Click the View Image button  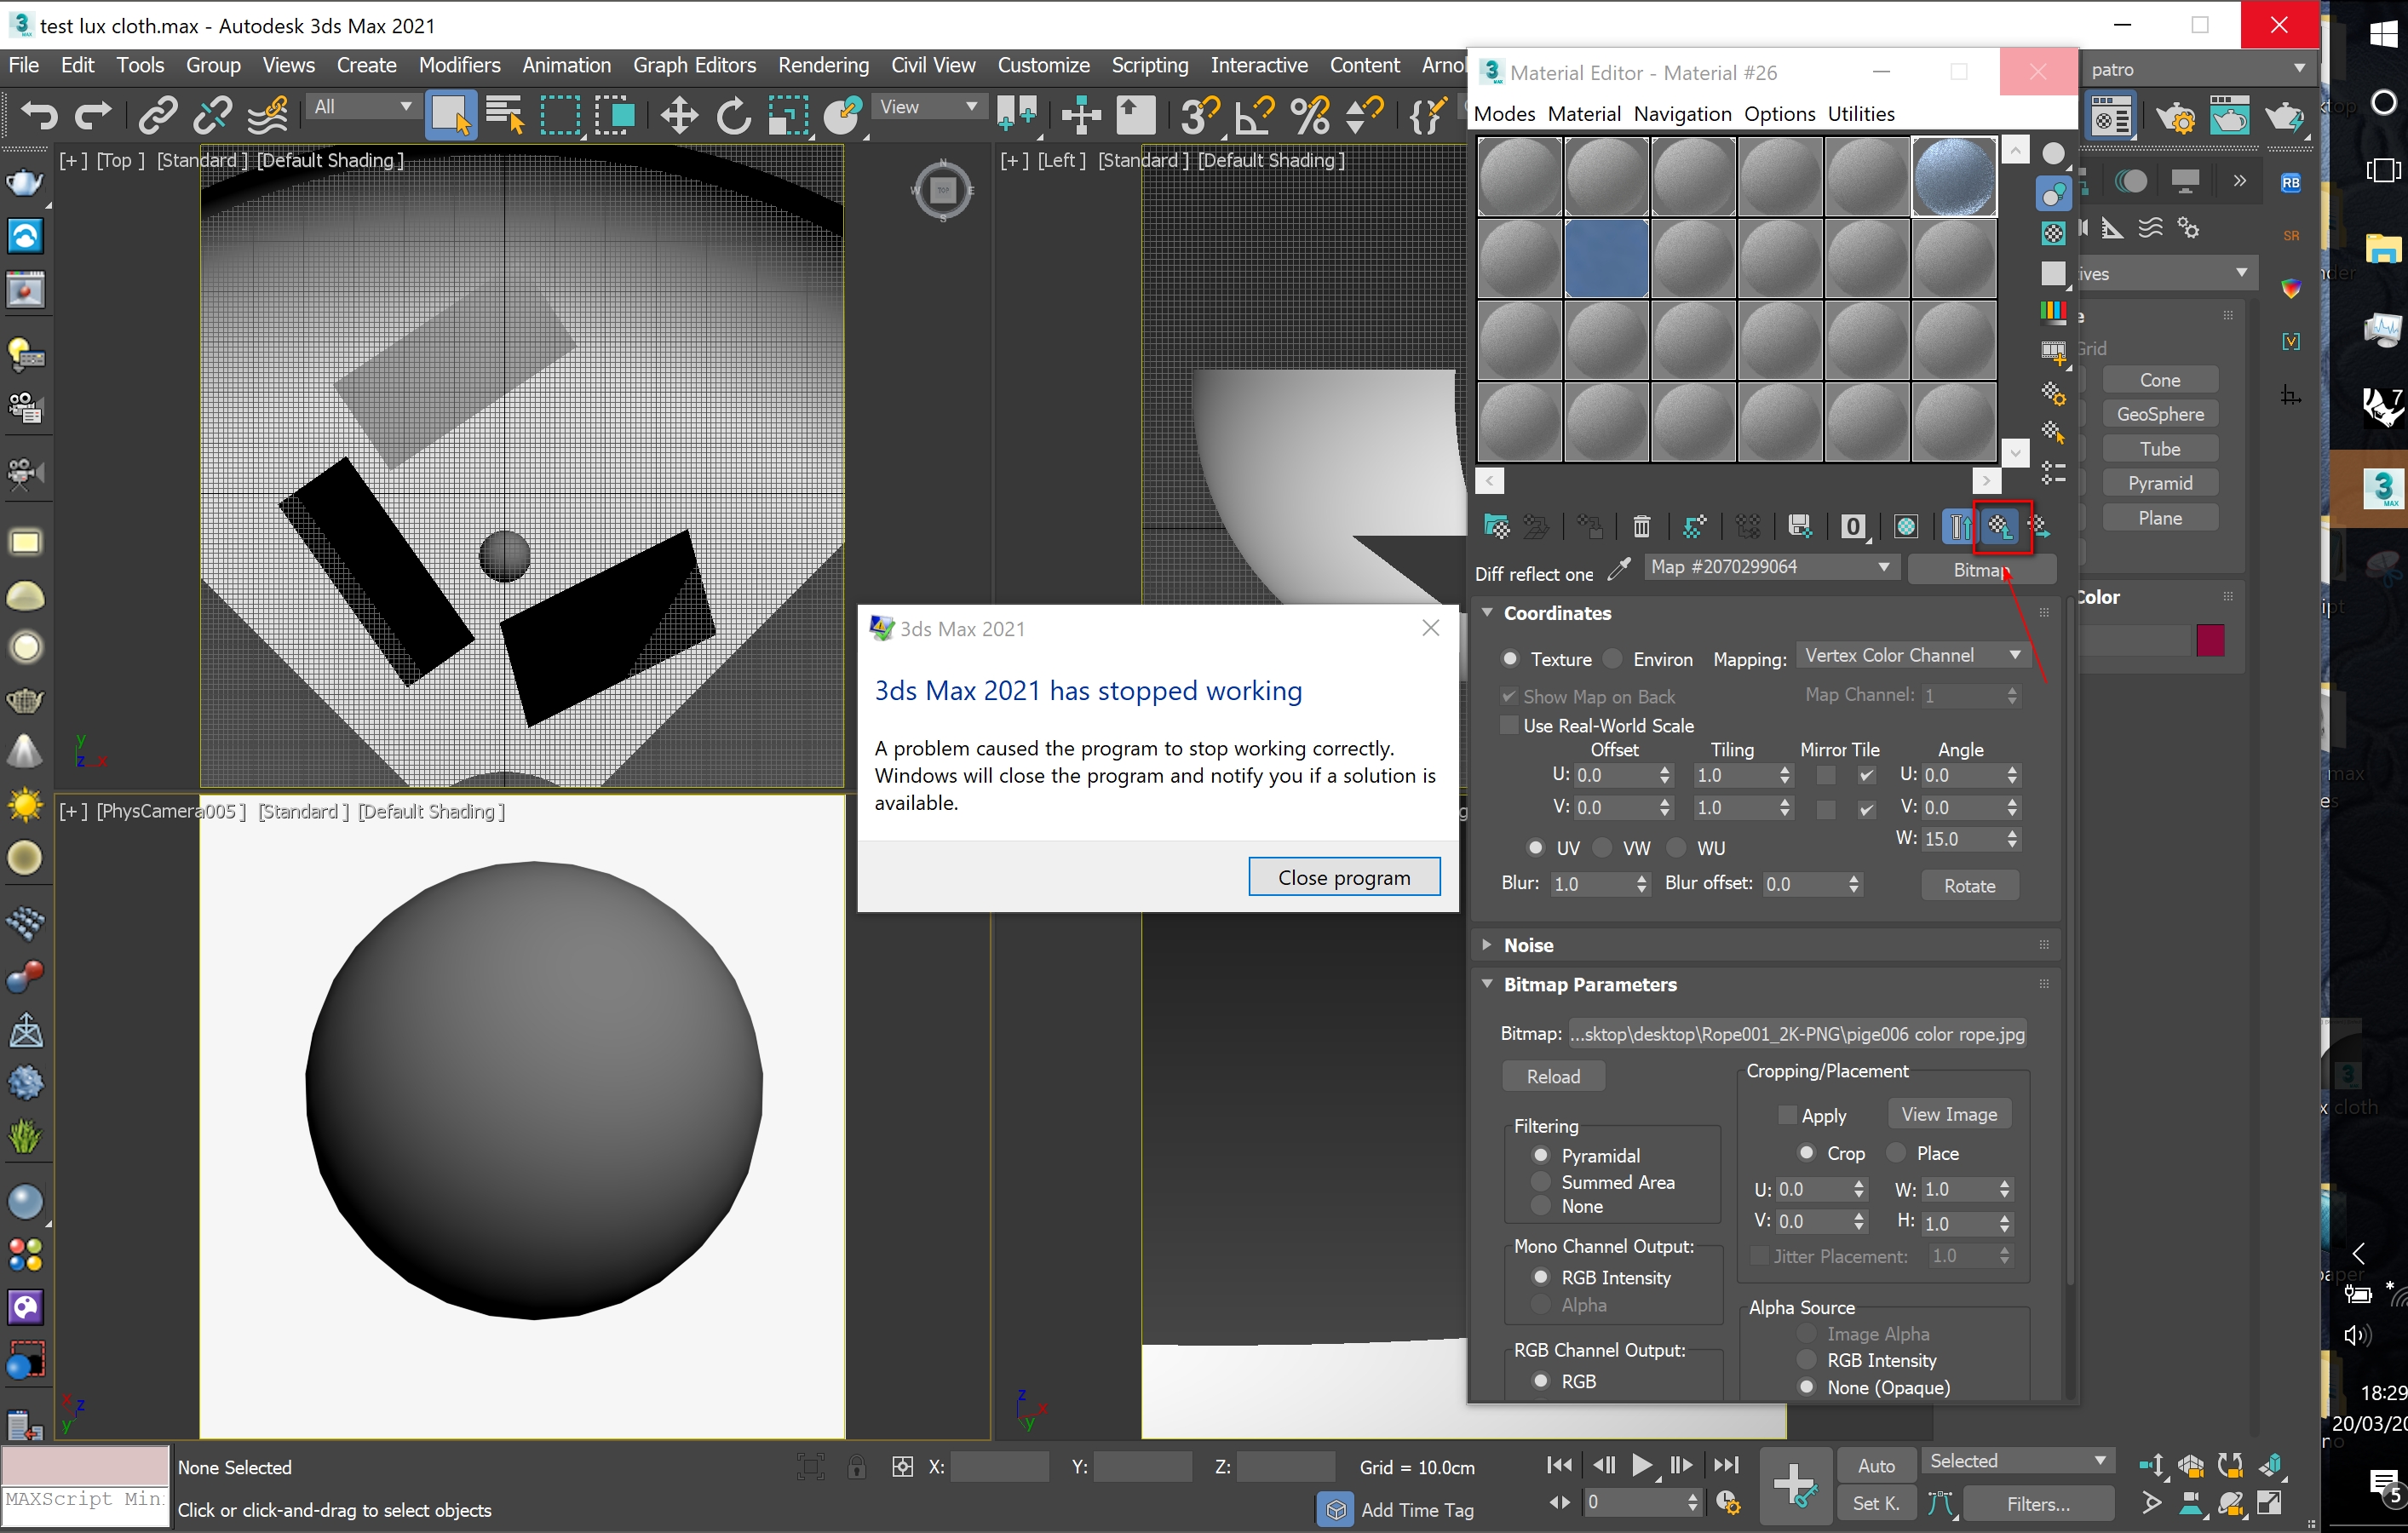pyautogui.click(x=1948, y=1114)
